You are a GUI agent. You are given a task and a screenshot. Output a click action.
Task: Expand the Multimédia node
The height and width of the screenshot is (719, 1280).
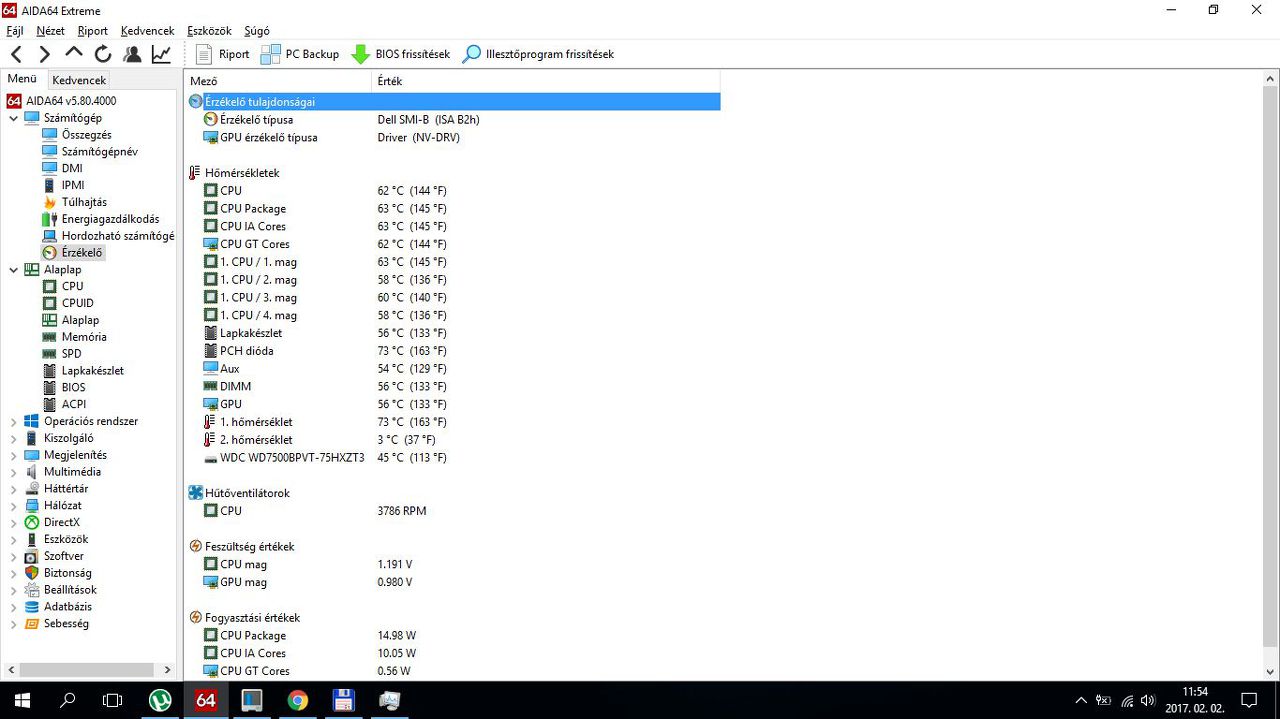(x=13, y=472)
